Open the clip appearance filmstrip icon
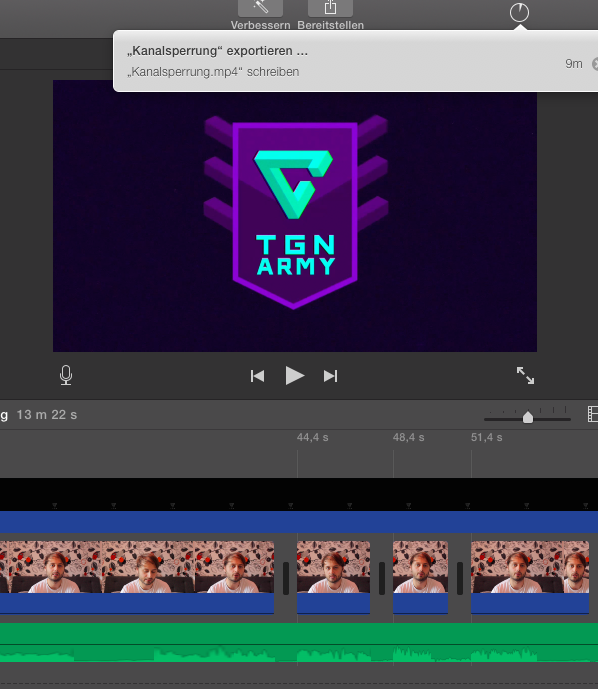598x689 pixels. tap(593, 414)
